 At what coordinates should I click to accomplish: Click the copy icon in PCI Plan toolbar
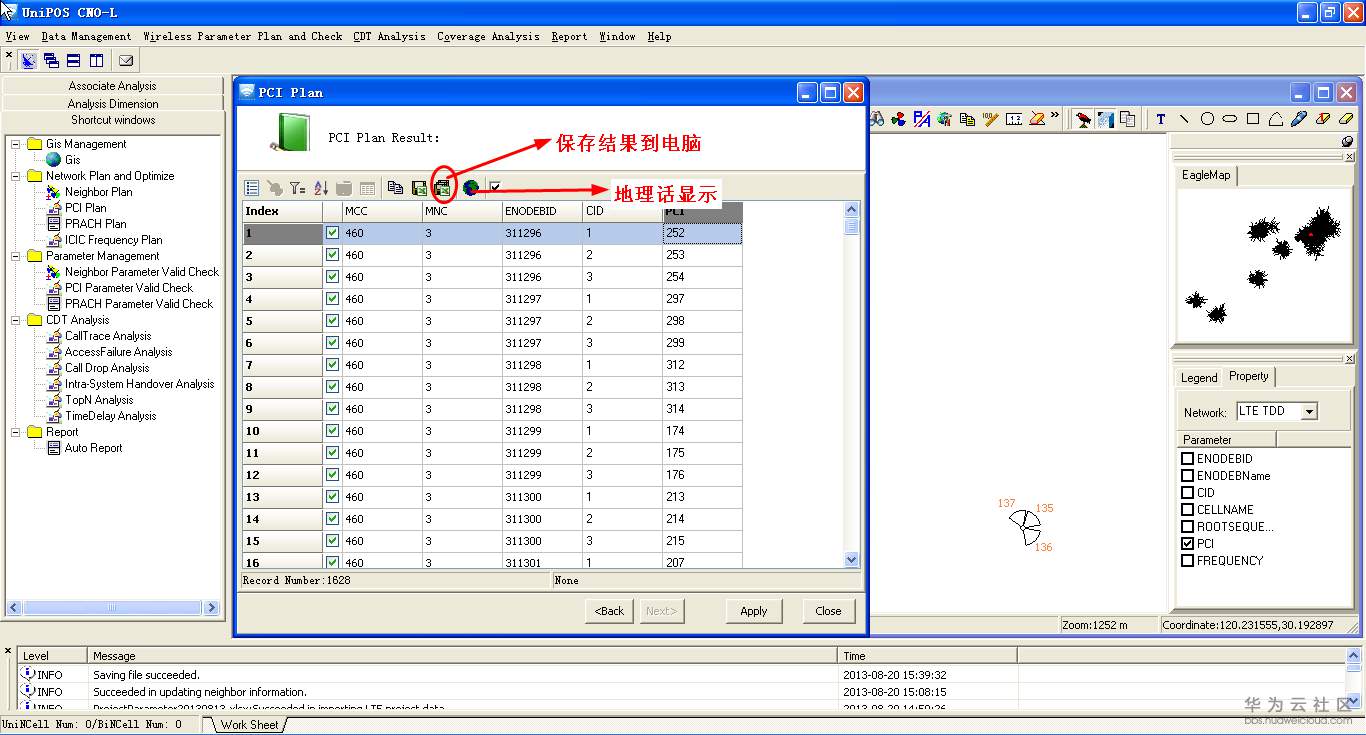tap(395, 188)
